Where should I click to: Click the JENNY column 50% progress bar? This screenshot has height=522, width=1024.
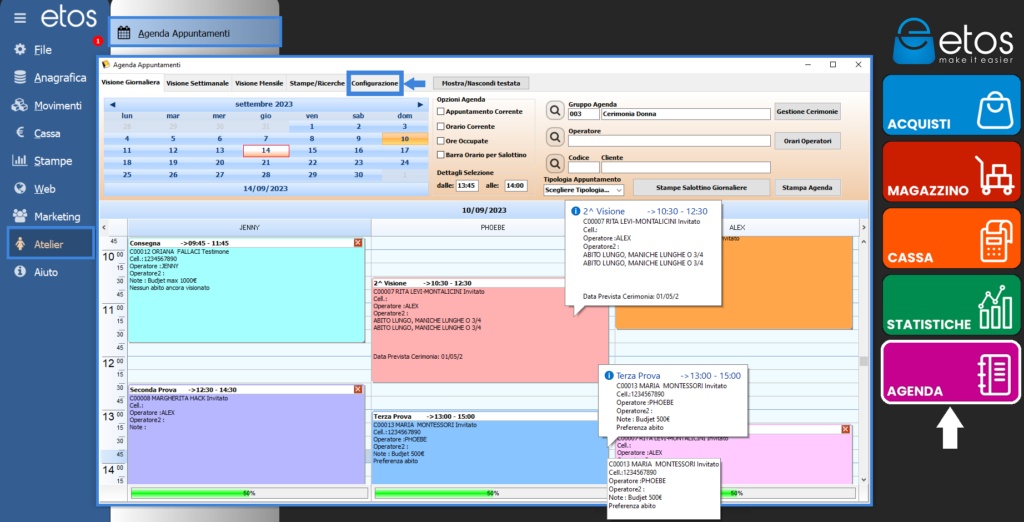[x=248, y=493]
